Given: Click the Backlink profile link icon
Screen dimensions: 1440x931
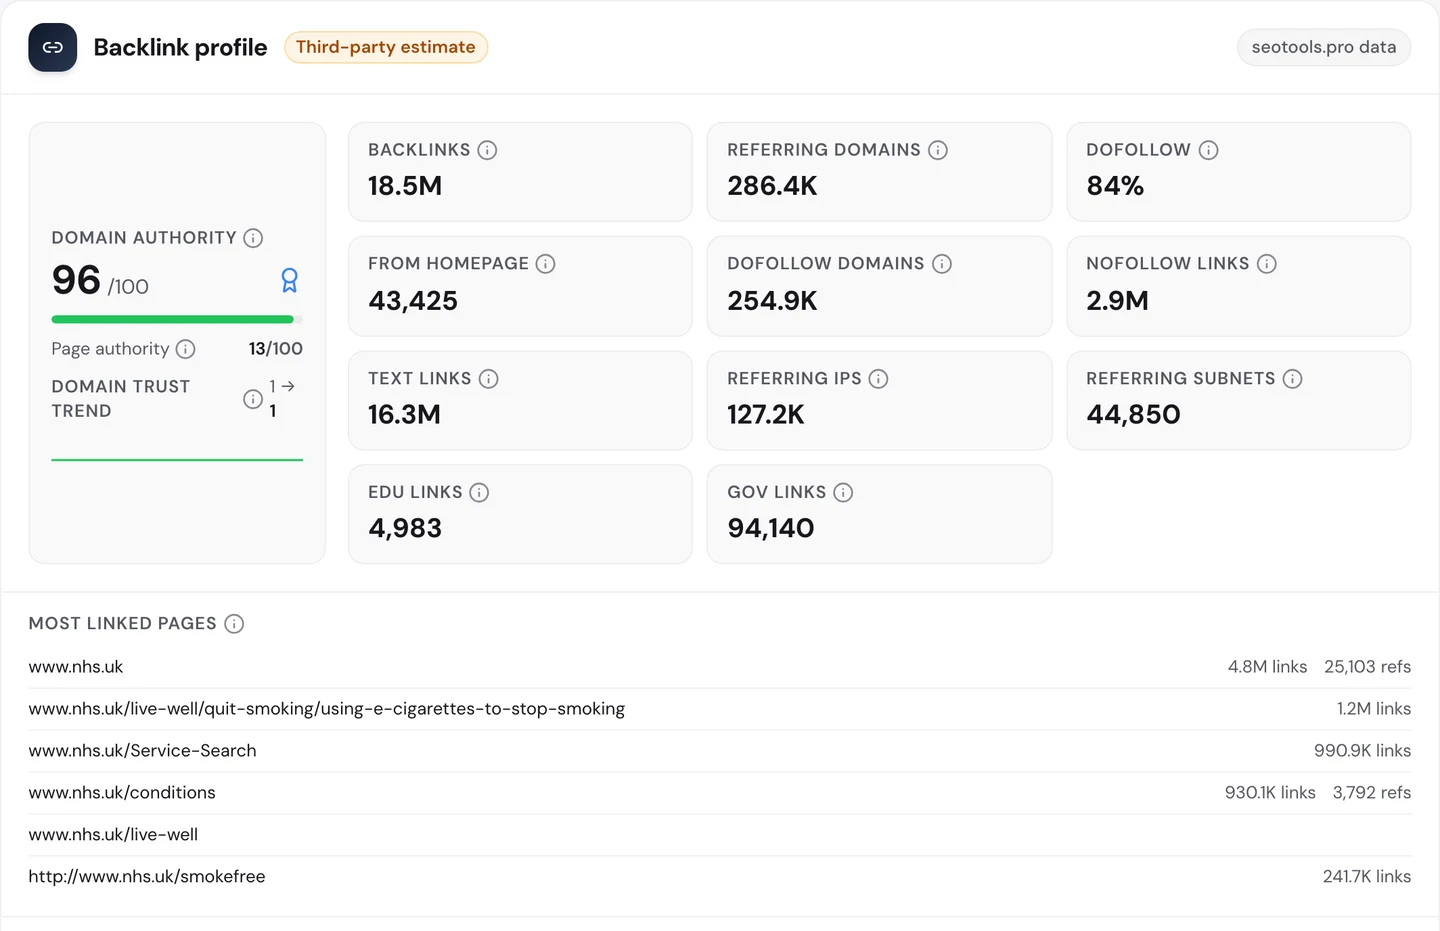Looking at the screenshot, I should tap(53, 47).
